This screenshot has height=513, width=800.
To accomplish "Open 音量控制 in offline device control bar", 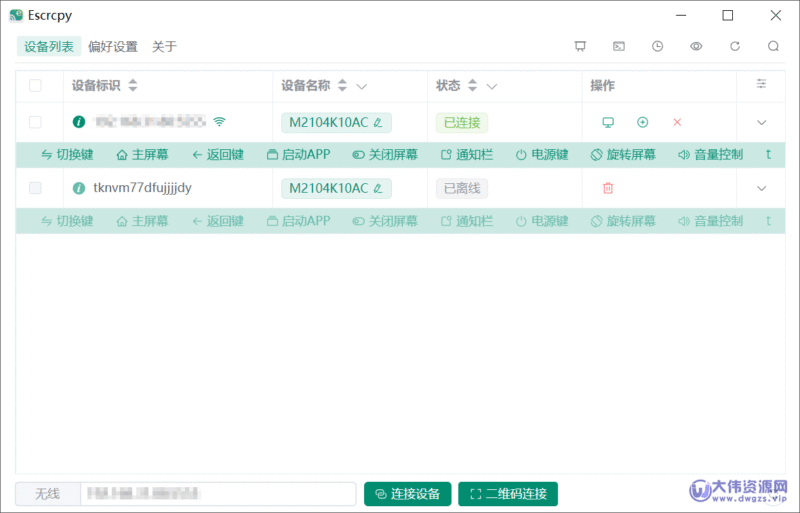I will tap(710, 221).
